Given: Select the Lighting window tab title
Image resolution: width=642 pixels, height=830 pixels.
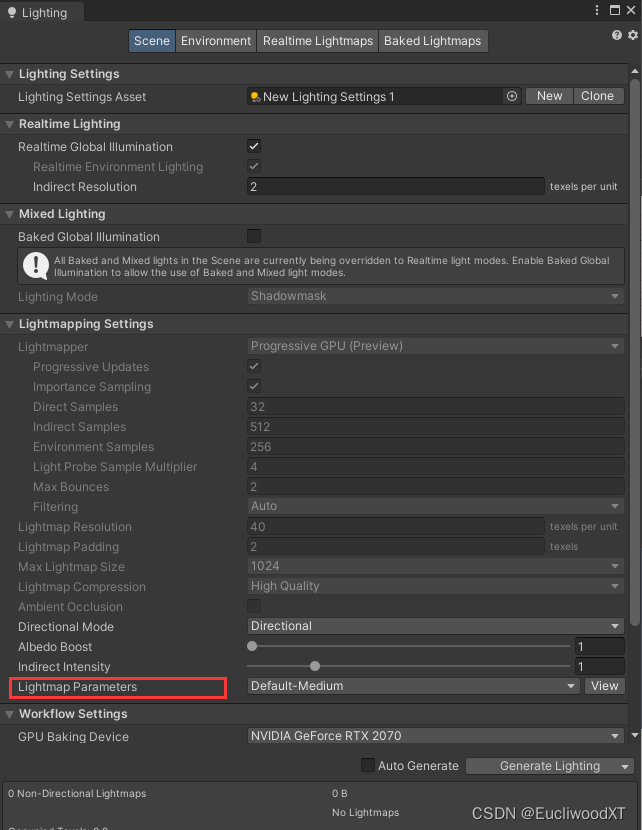Looking at the screenshot, I should [x=44, y=13].
